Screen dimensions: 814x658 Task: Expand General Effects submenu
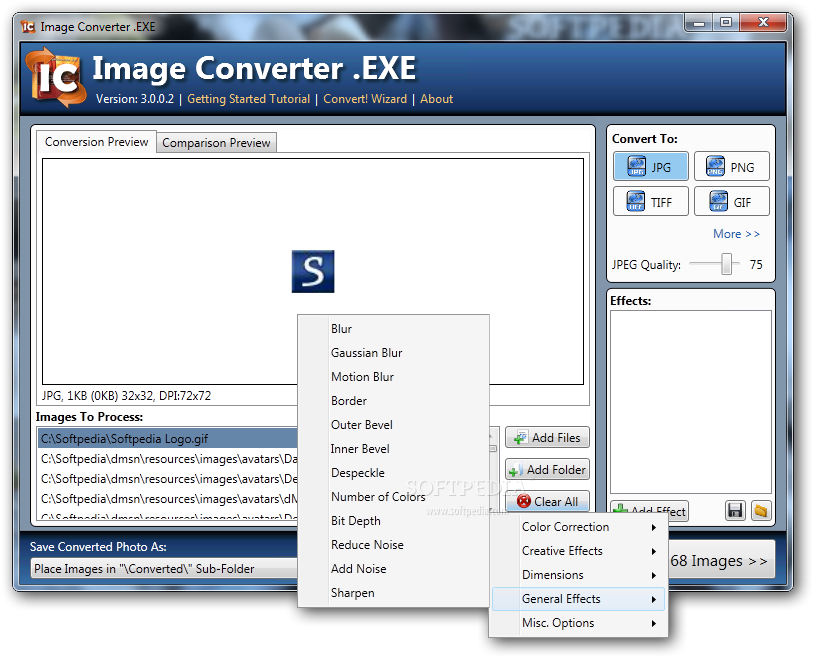point(578,599)
